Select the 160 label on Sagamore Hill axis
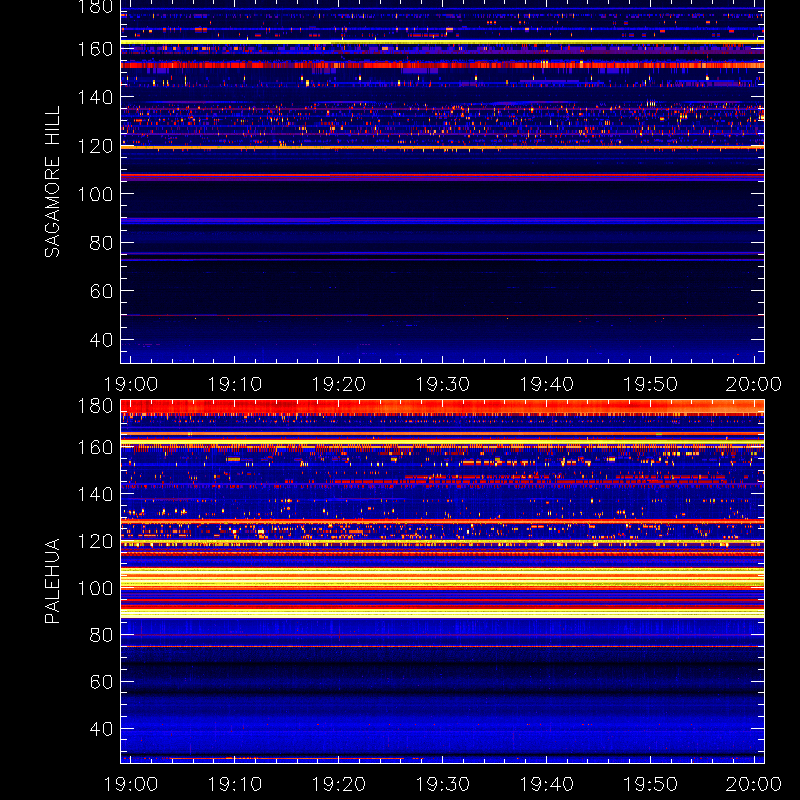 pyautogui.click(x=95, y=49)
